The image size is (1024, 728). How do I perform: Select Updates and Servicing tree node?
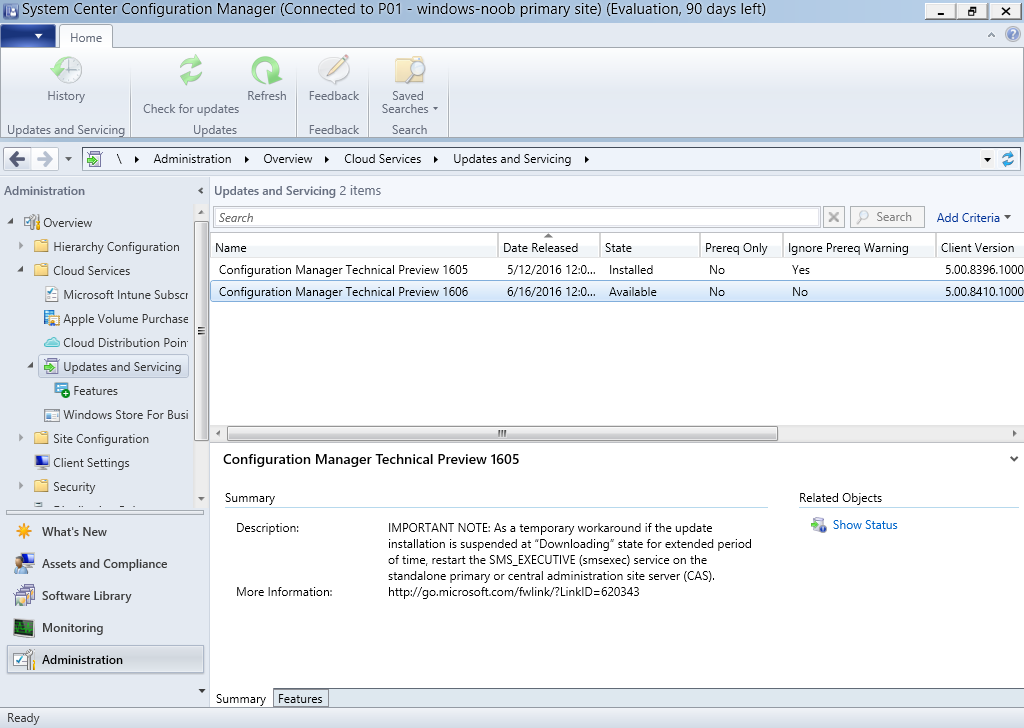point(114,366)
